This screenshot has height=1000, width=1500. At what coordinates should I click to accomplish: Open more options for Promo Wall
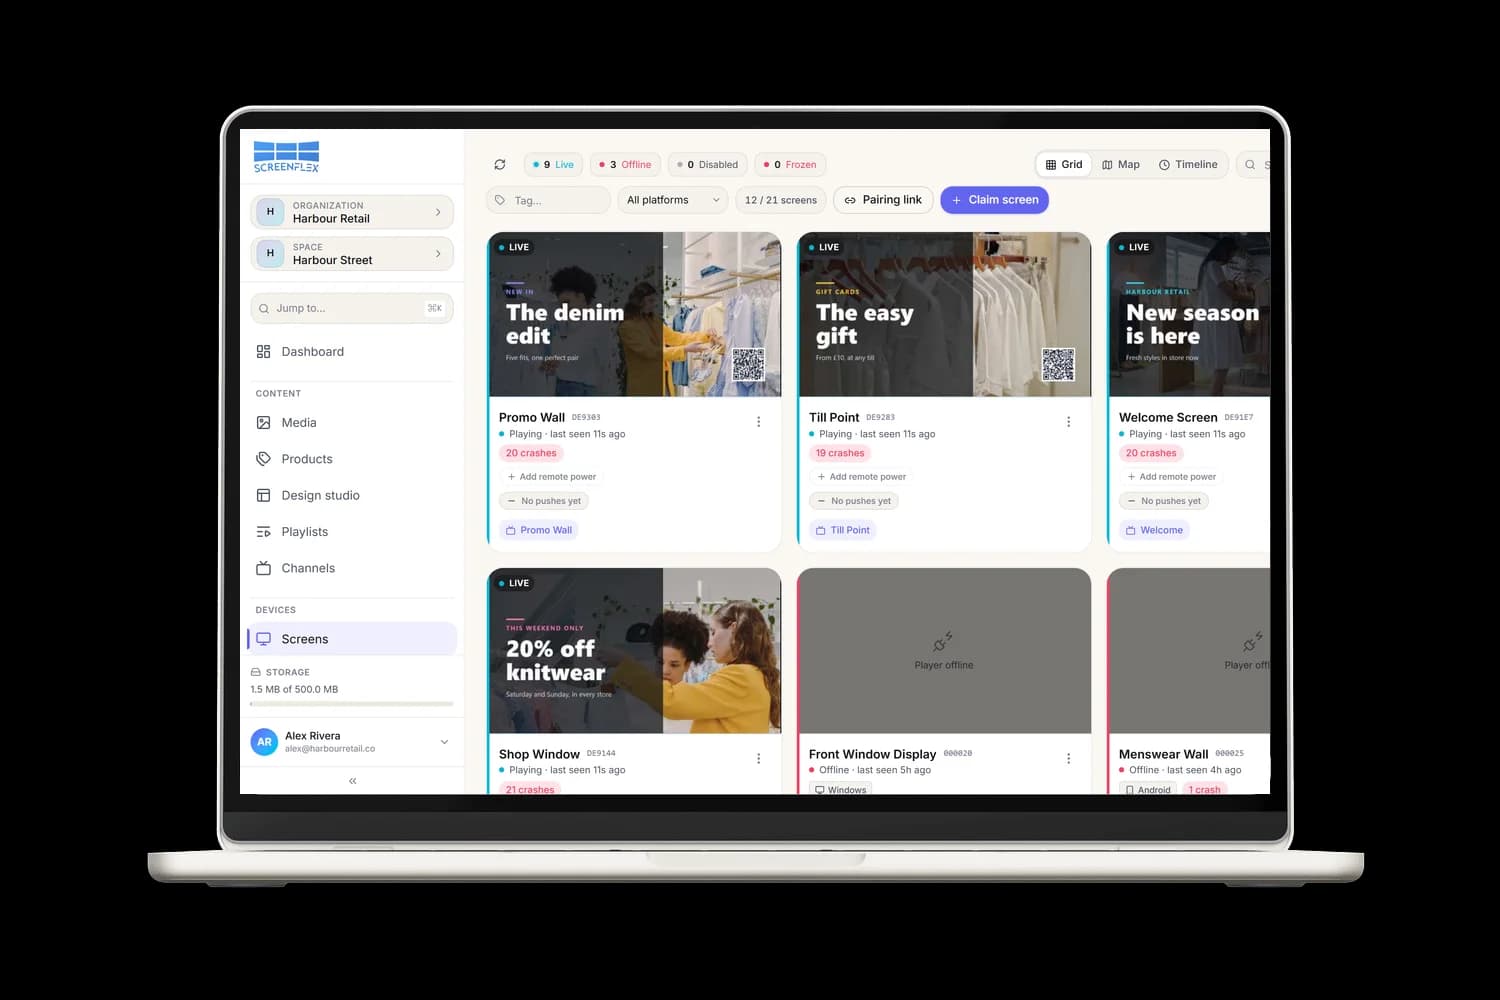click(x=759, y=422)
